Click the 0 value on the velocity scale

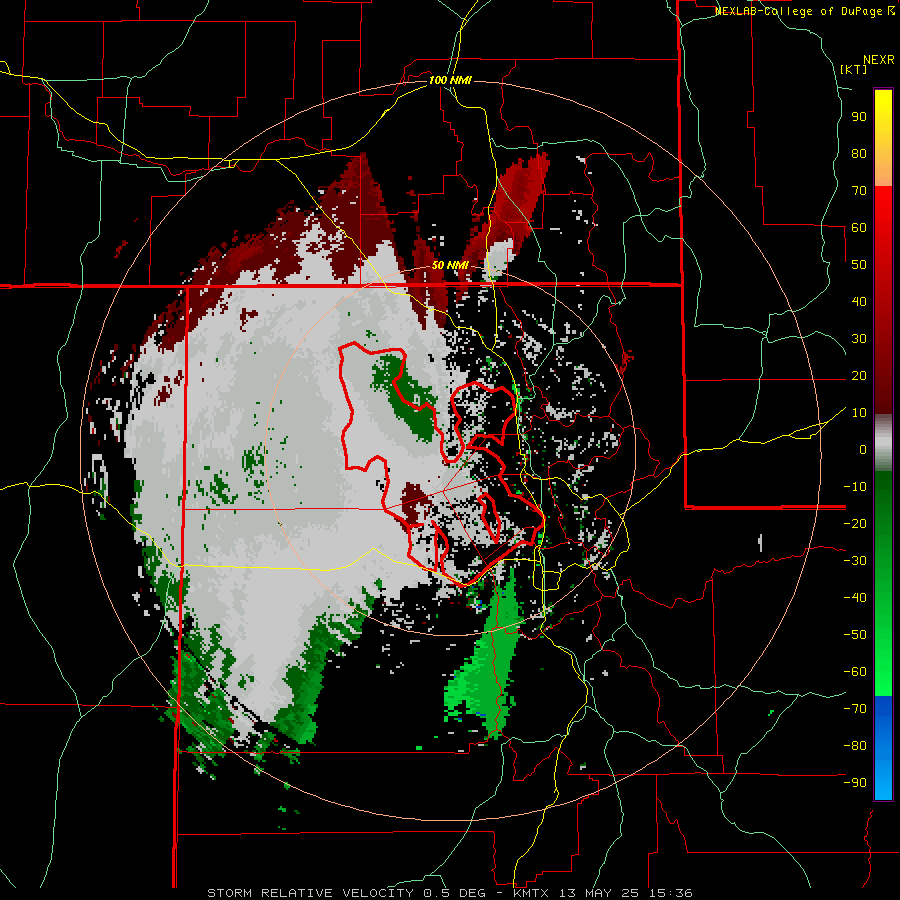point(863,449)
